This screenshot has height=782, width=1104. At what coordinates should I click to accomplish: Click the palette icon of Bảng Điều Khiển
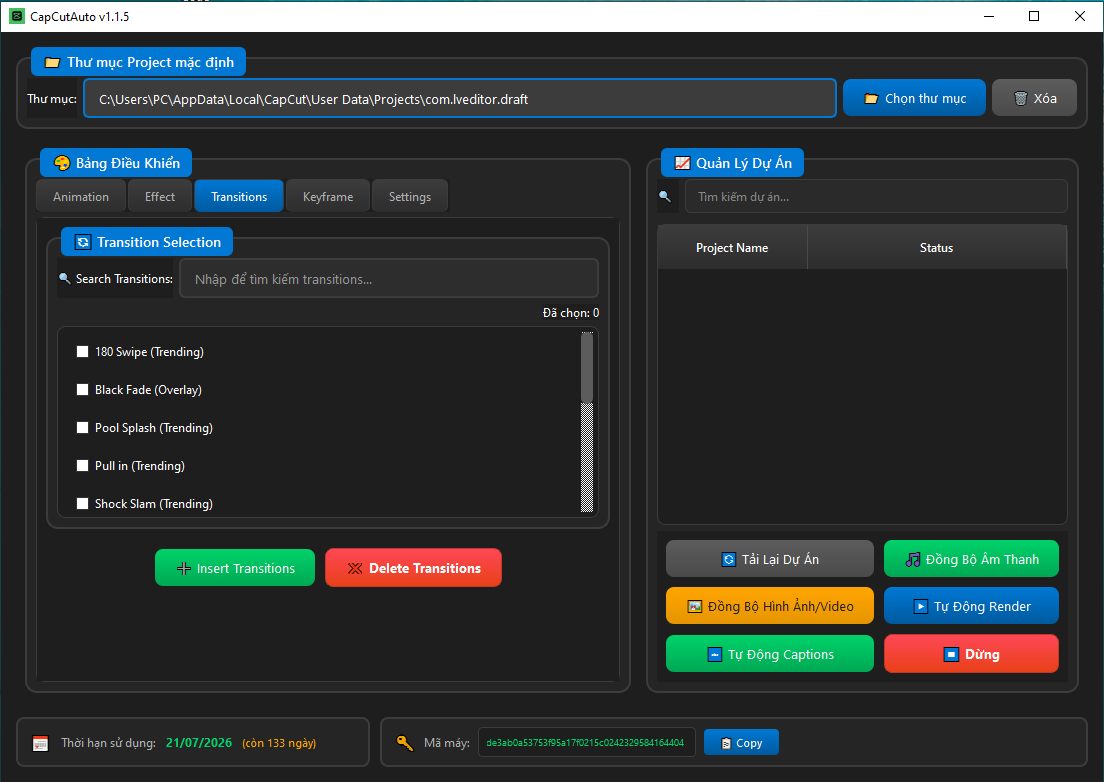click(x=62, y=163)
